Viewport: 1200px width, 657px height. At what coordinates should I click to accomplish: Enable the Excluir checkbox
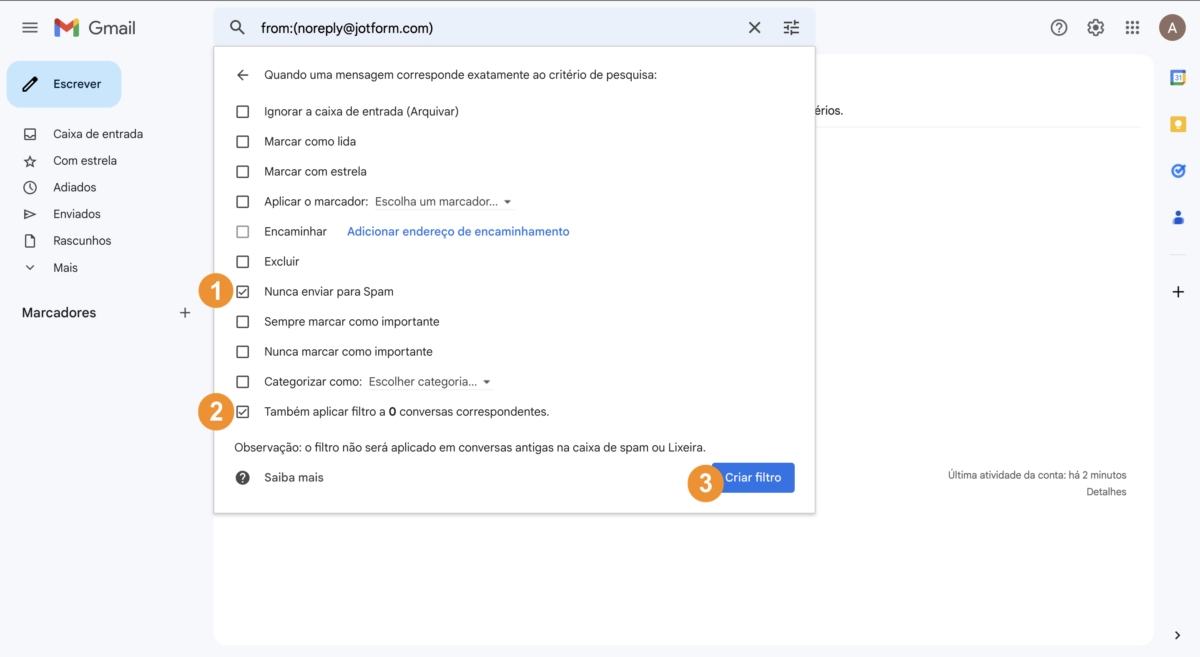point(242,262)
